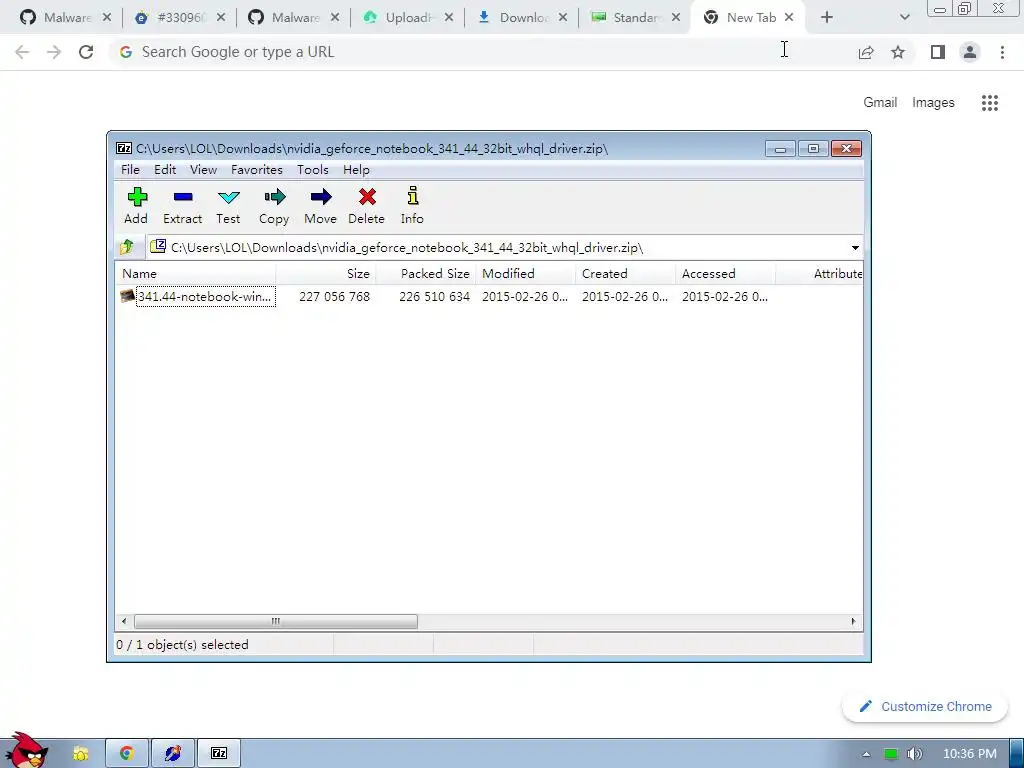
Task: Sort by the Created column
Action: click(x=626, y=274)
